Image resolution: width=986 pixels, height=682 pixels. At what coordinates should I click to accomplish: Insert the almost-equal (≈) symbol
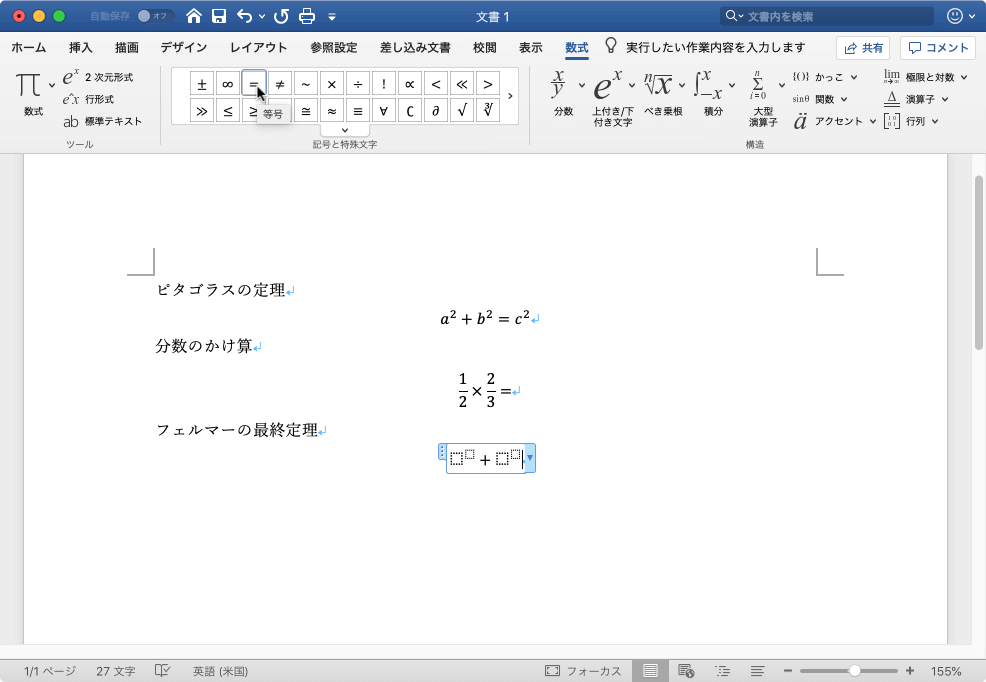pos(331,111)
